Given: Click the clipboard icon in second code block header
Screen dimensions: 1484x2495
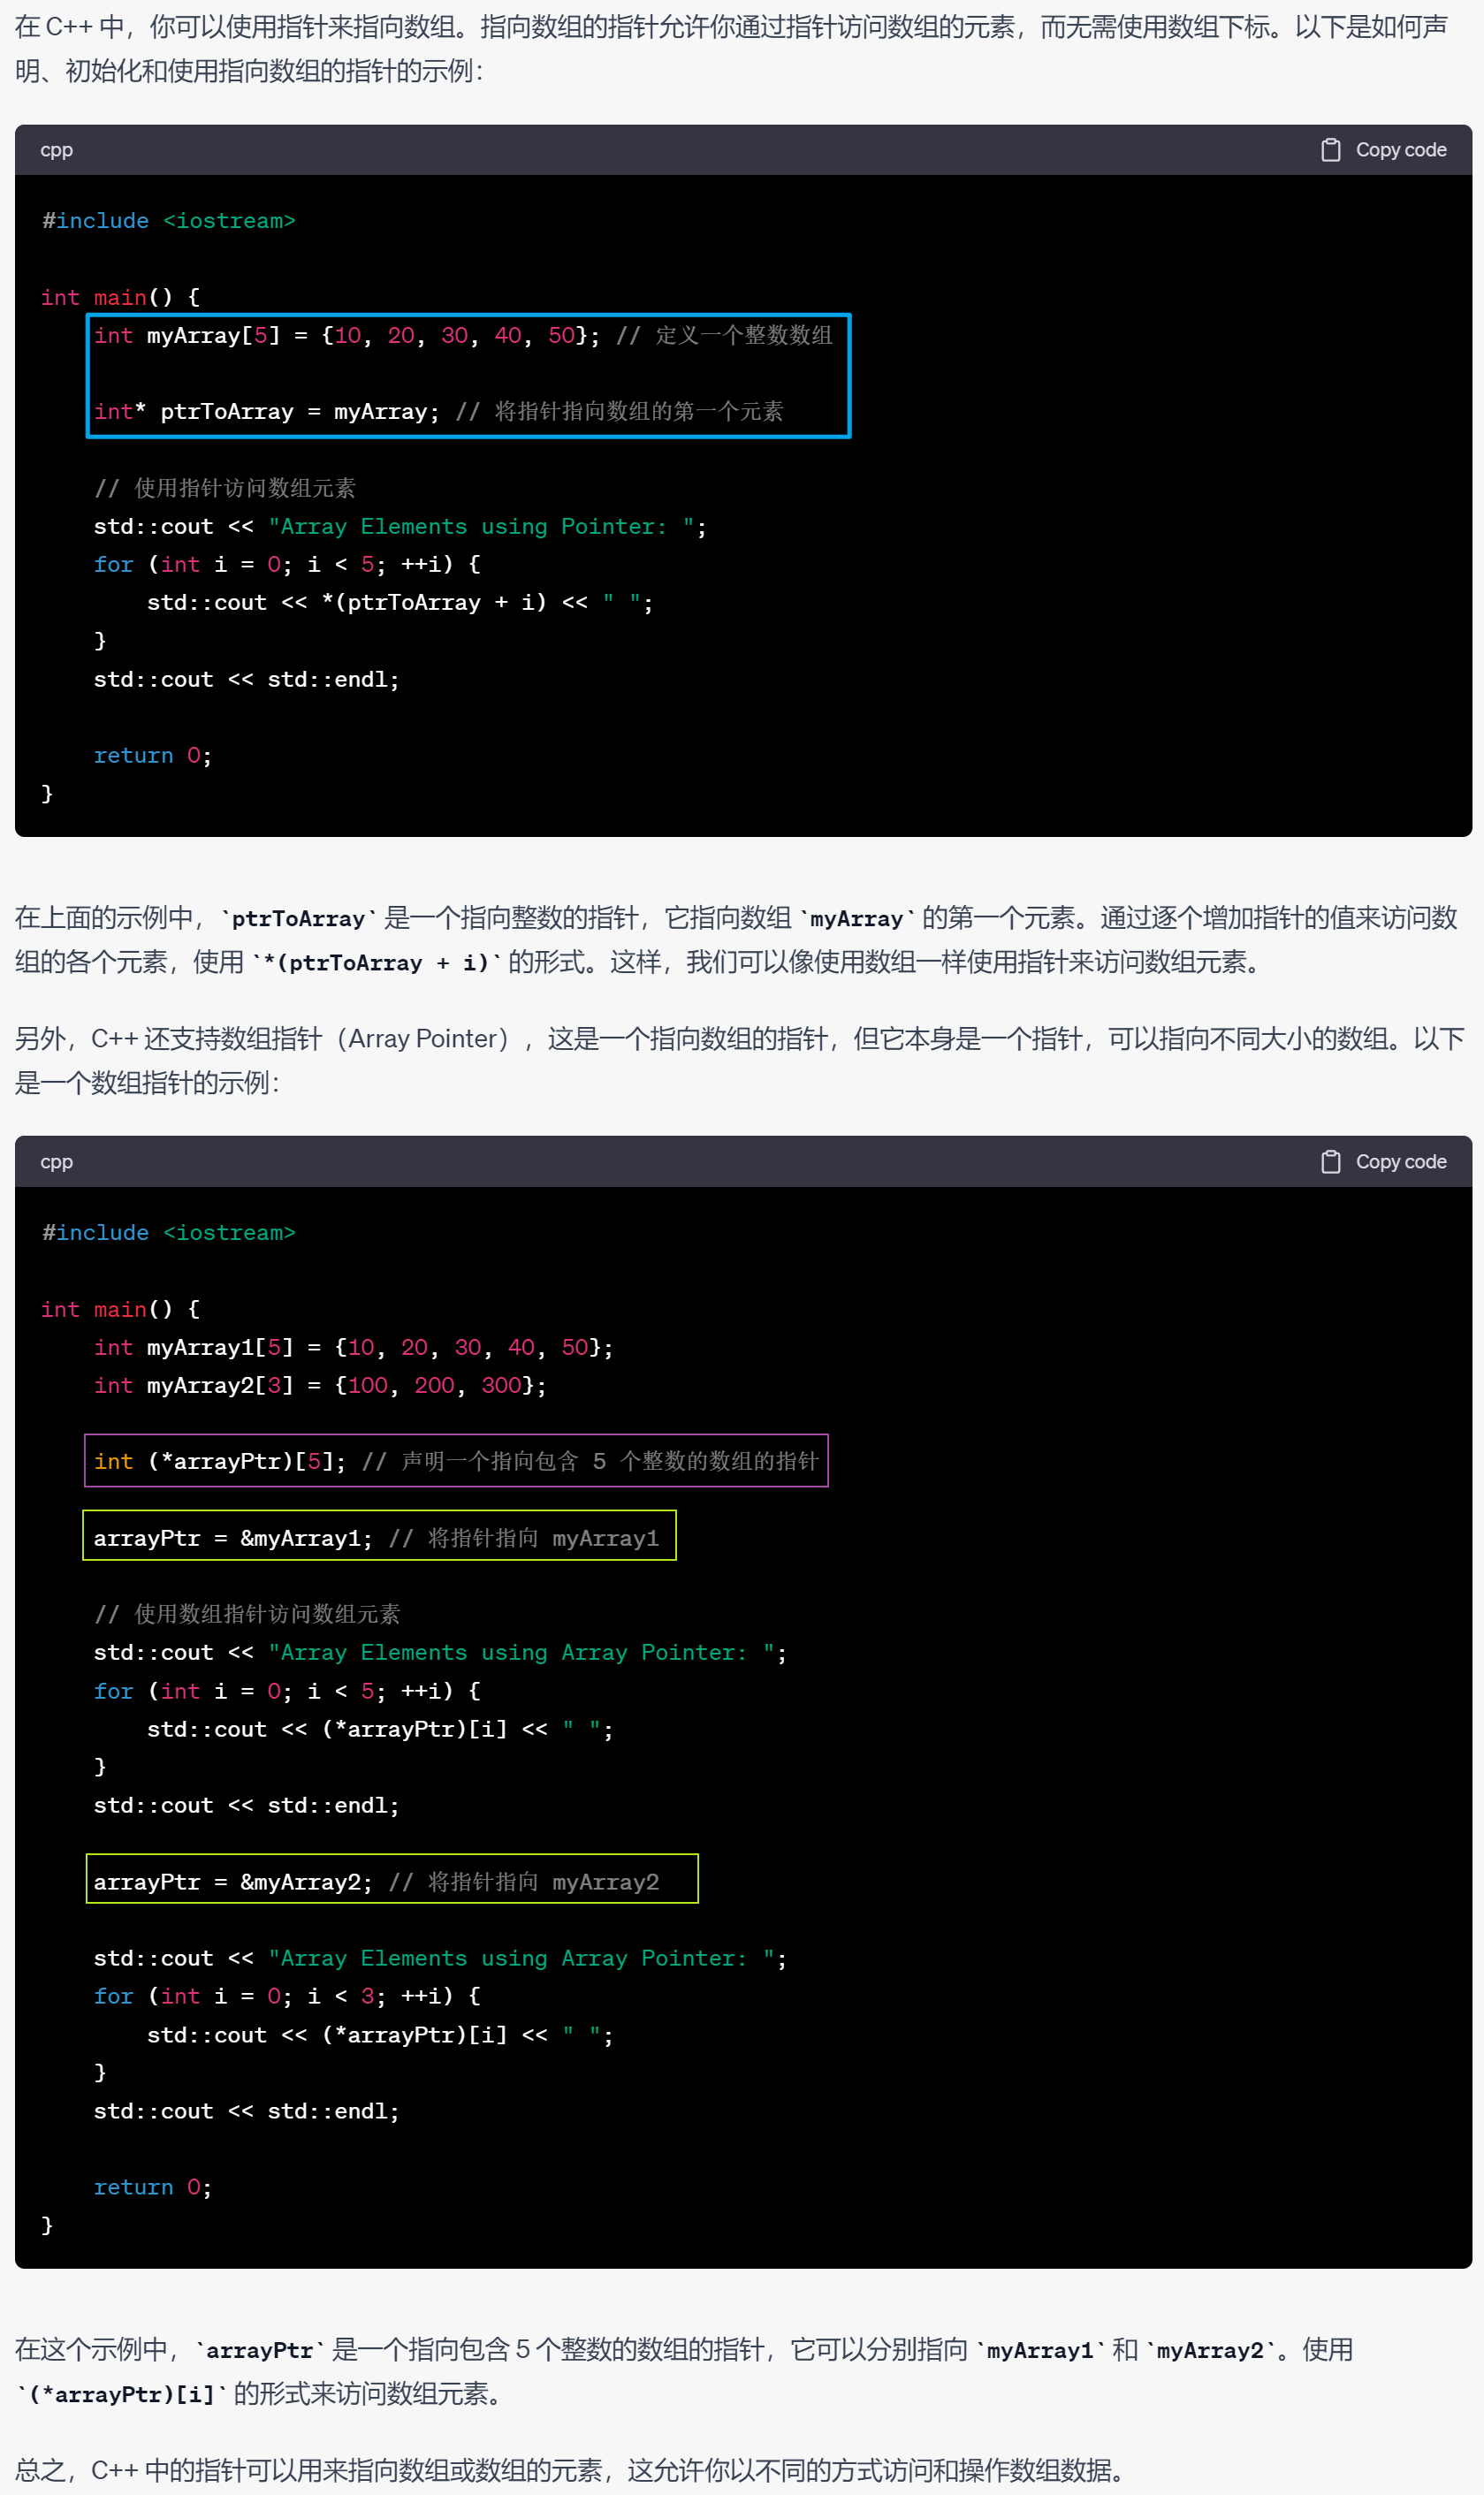Looking at the screenshot, I should pyautogui.click(x=1330, y=1162).
